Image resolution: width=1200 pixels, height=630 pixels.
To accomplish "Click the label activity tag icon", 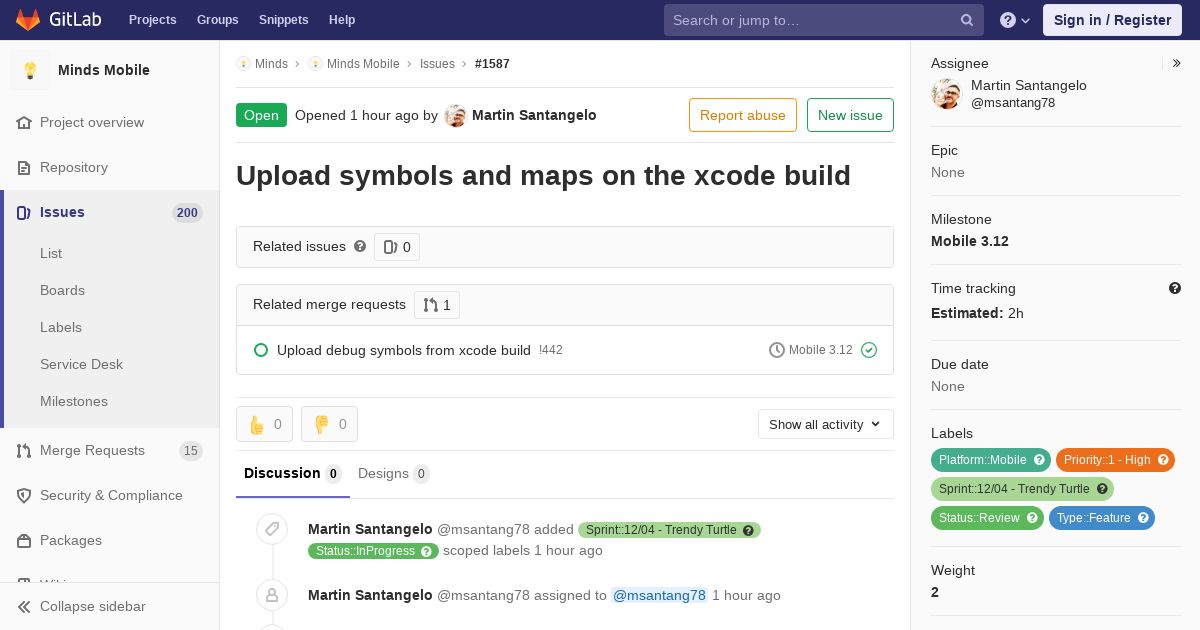I will tap(272, 529).
